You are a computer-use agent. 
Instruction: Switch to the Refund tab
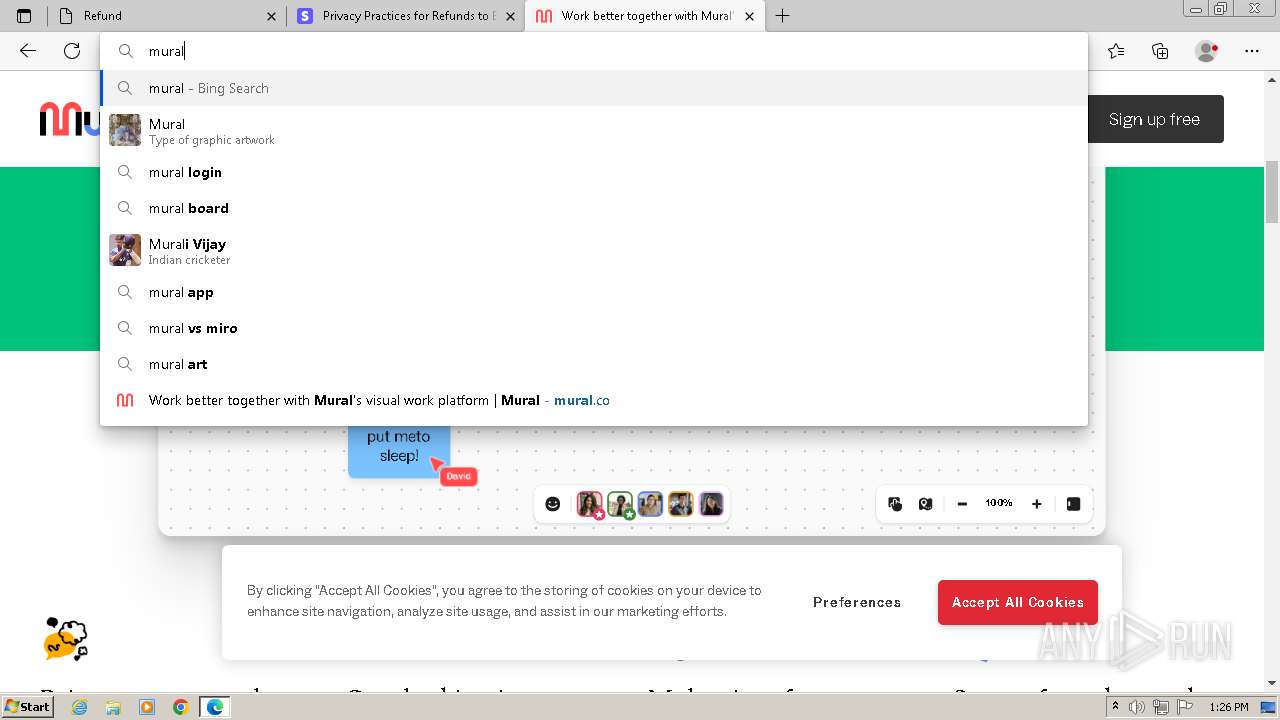click(x=167, y=16)
